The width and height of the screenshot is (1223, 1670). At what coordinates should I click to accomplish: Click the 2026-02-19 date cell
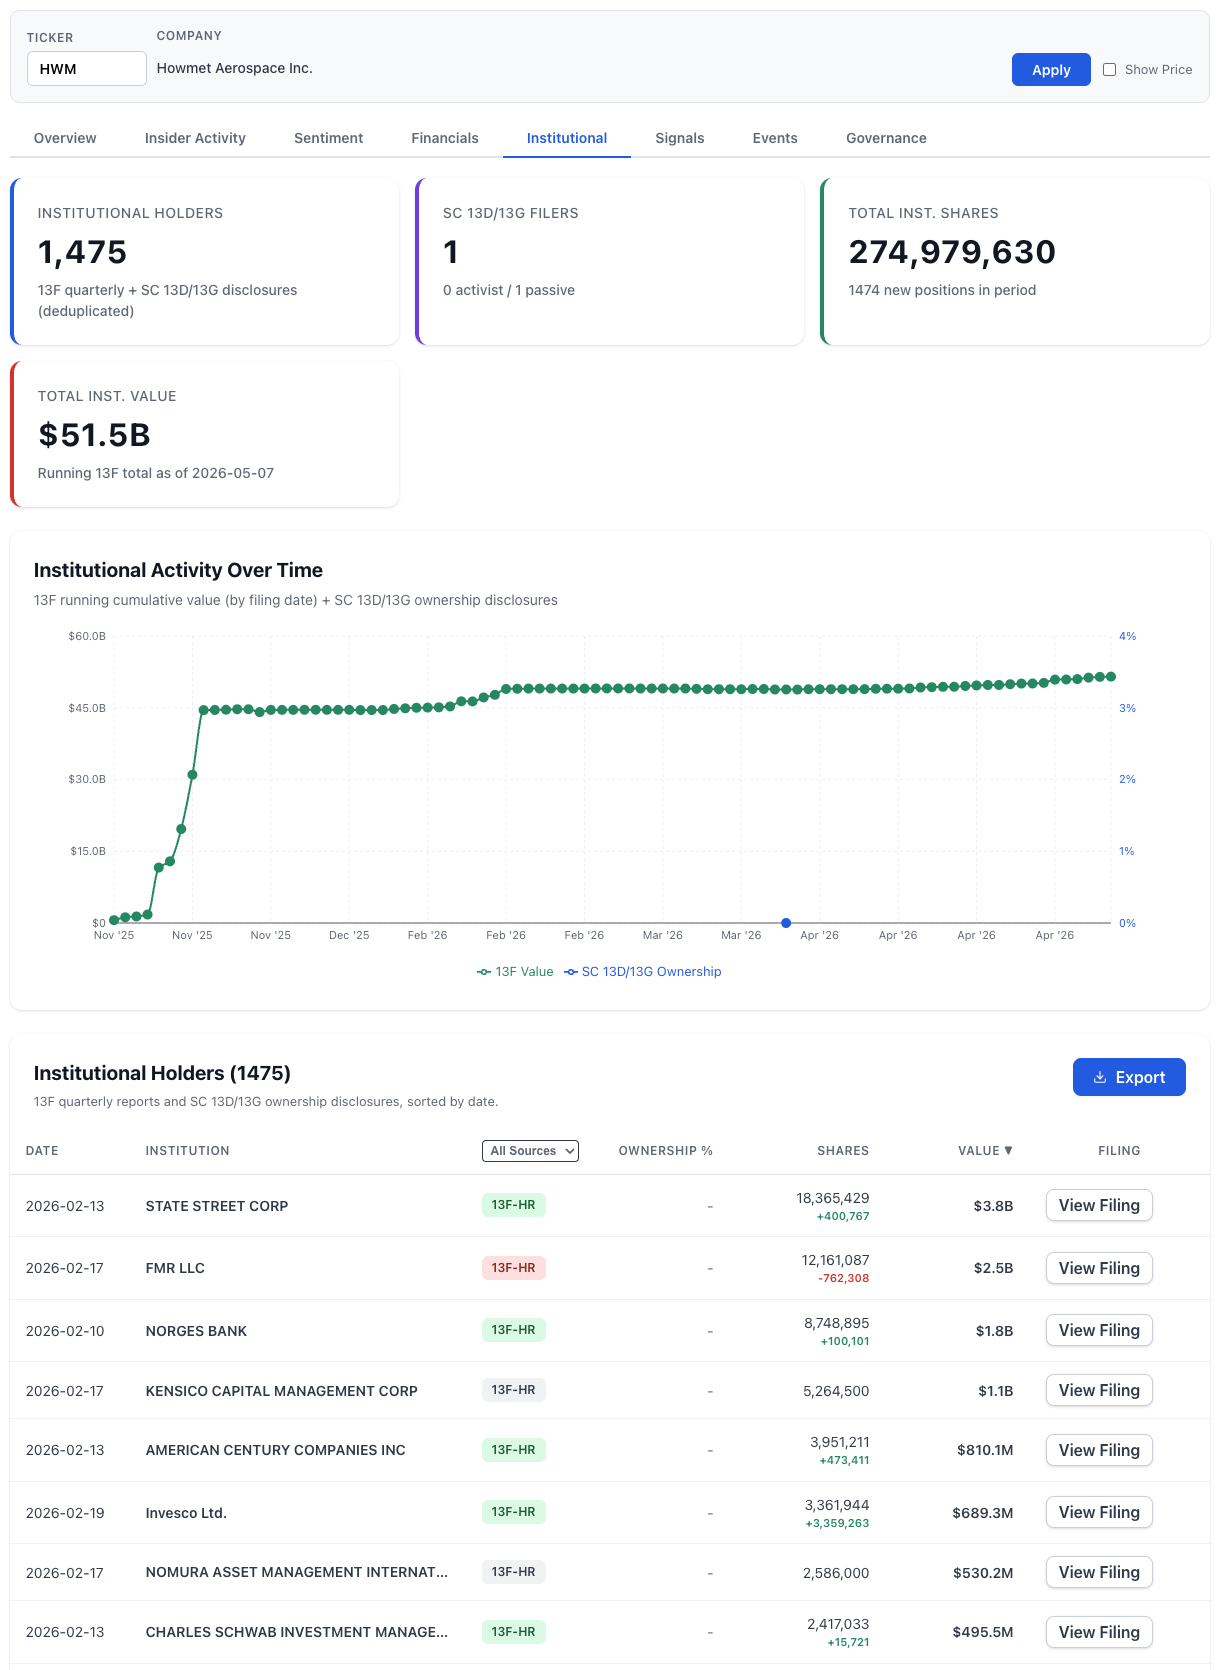pyautogui.click(x=65, y=1513)
